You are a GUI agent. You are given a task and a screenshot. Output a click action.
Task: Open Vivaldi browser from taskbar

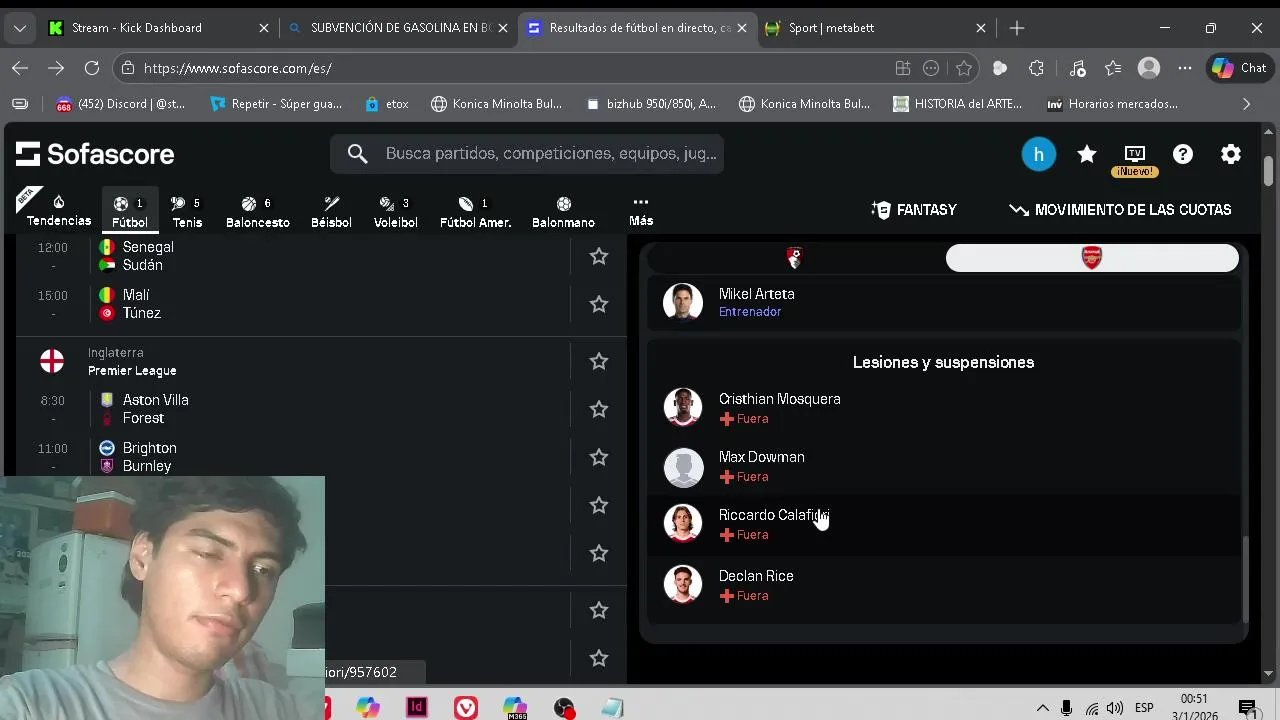coord(466,707)
